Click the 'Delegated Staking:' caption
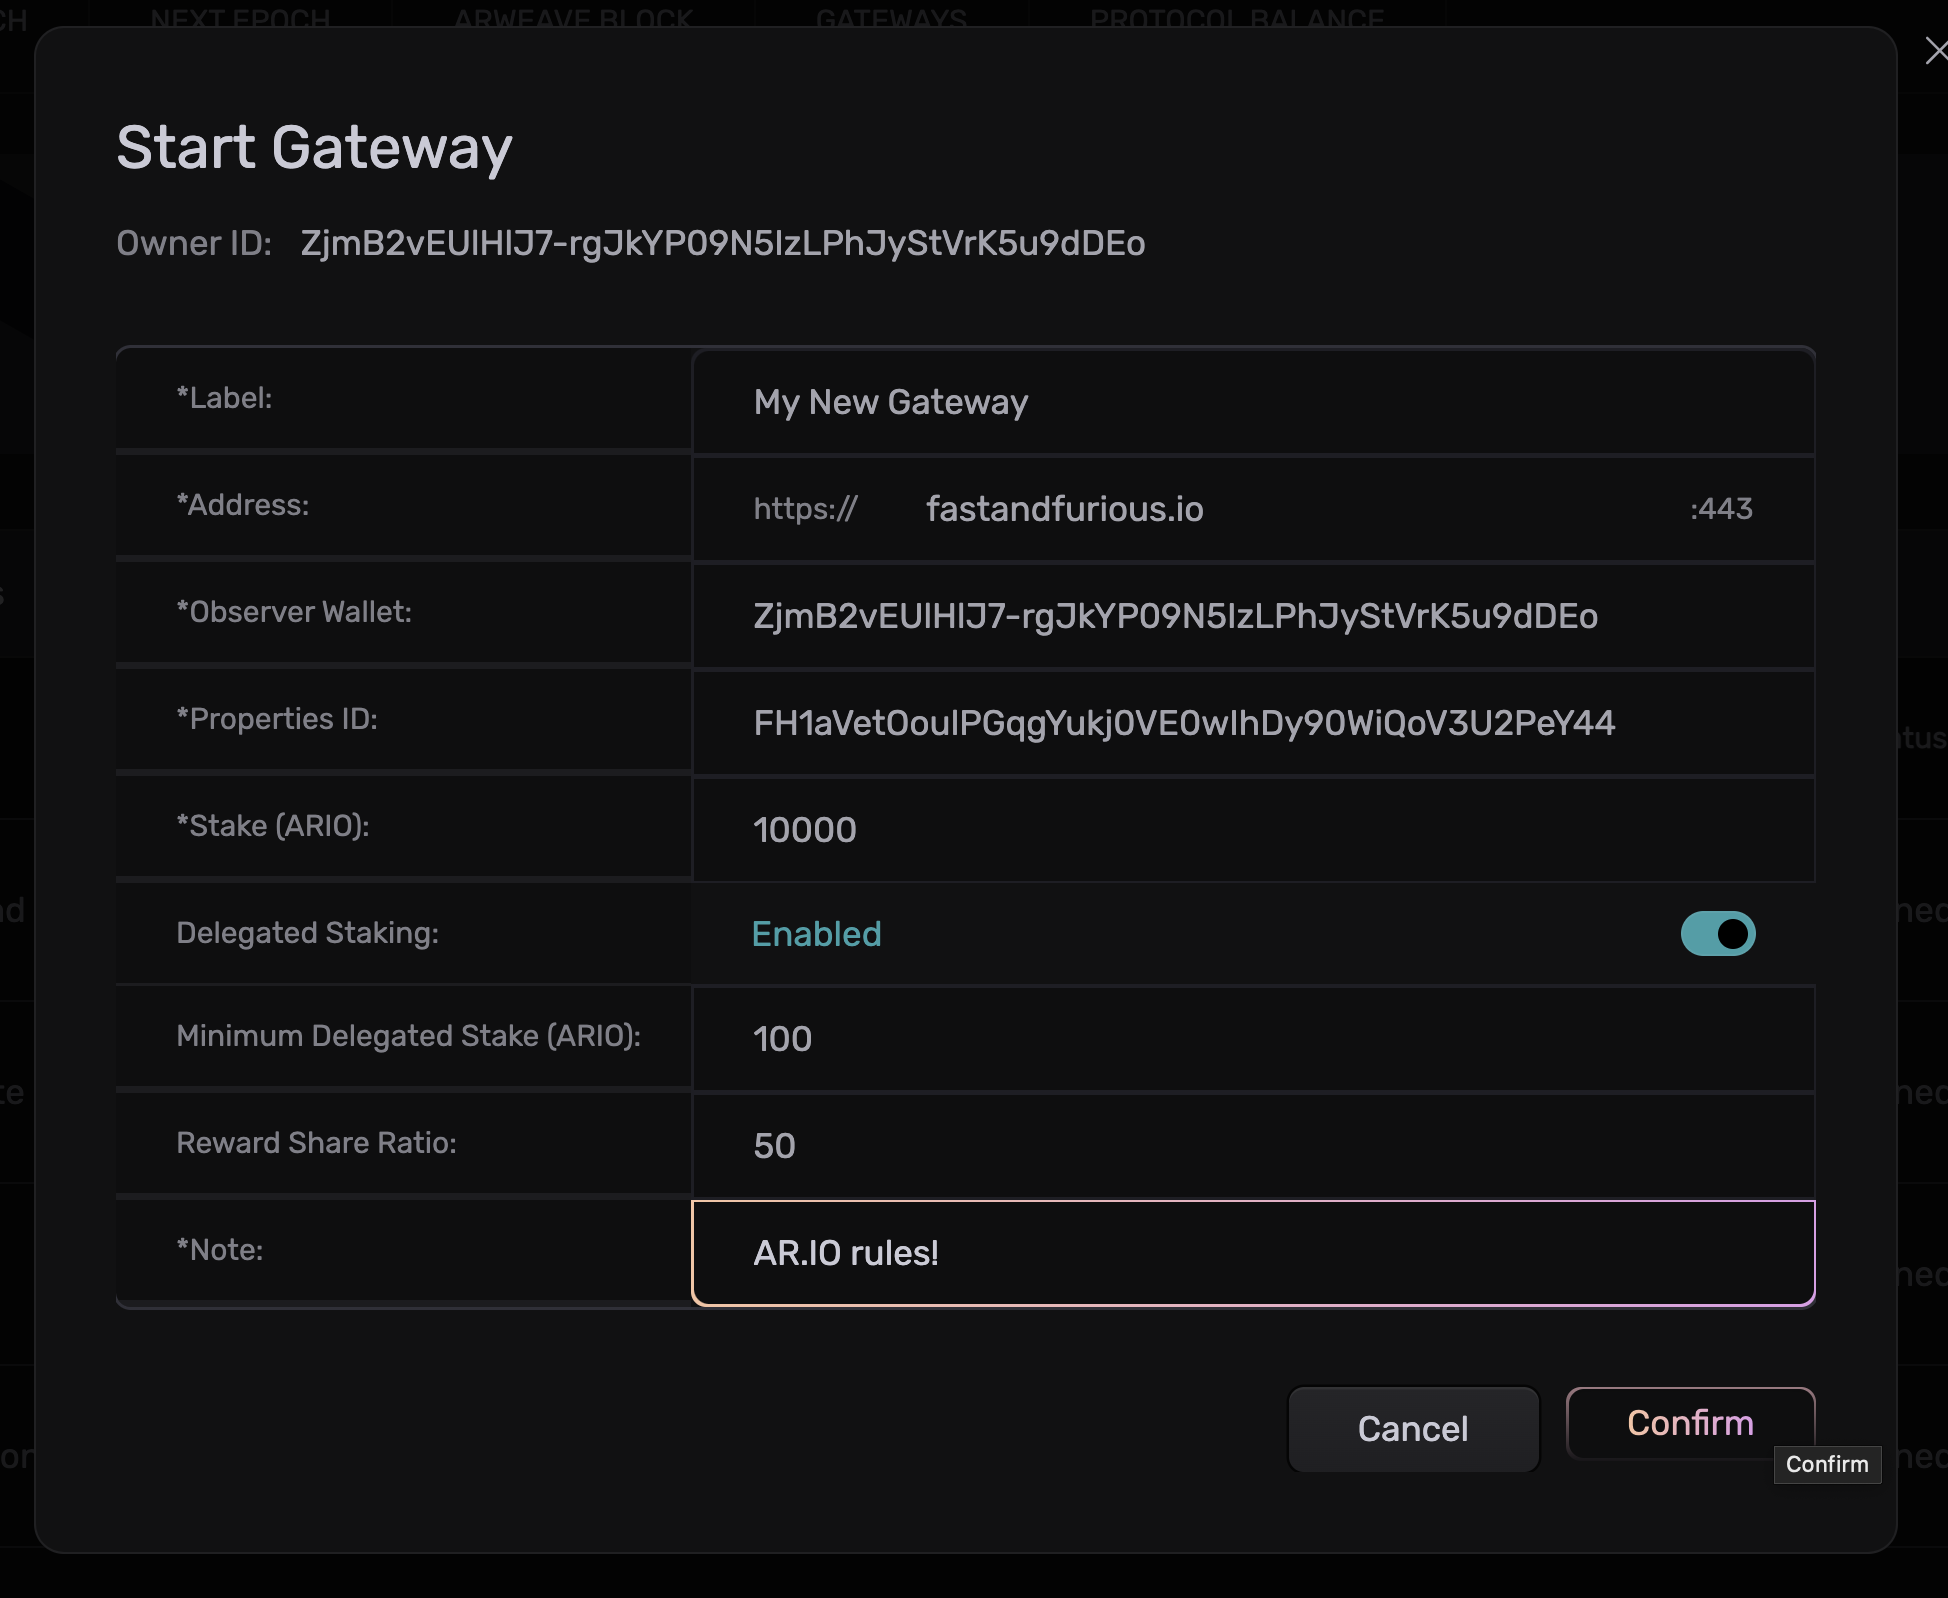Screen dimensions: 1948x1598 click(x=307, y=933)
